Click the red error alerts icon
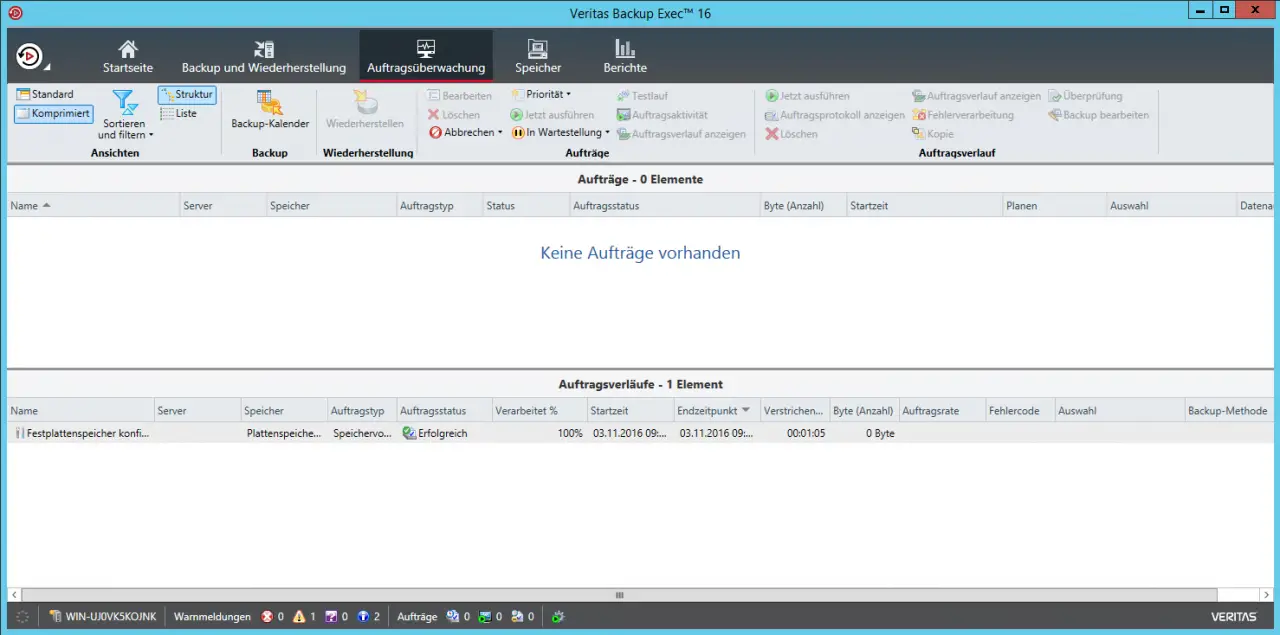 point(267,617)
